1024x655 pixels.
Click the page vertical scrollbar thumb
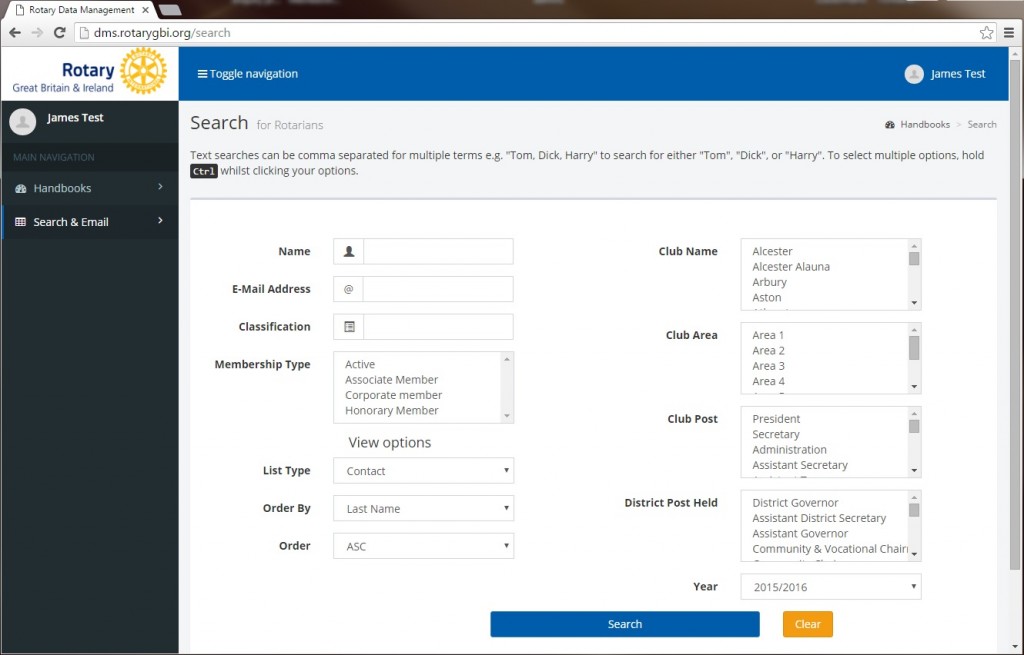click(1014, 313)
